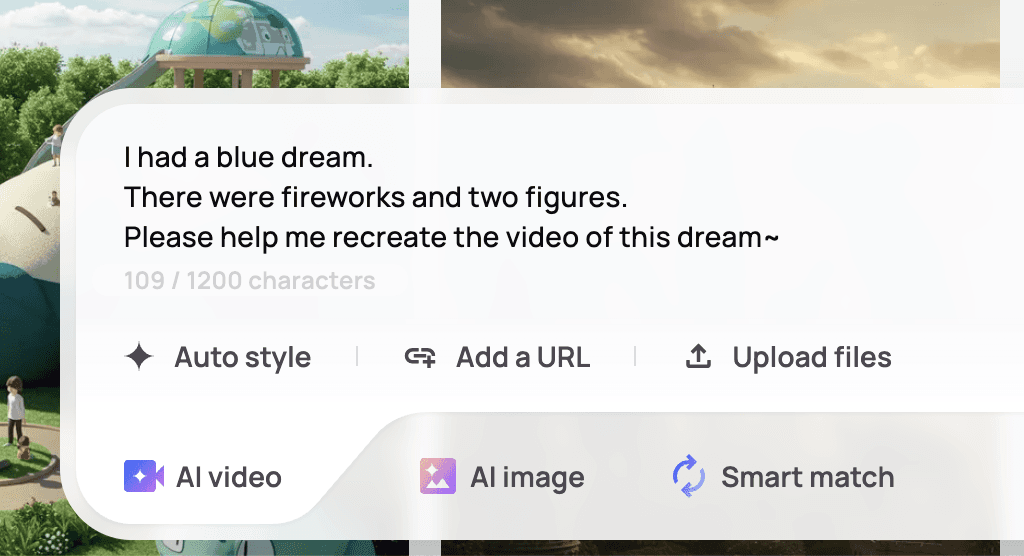Click the Smart match refresh arrows icon
The width and height of the screenshot is (1024, 556).
click(689, 476)
